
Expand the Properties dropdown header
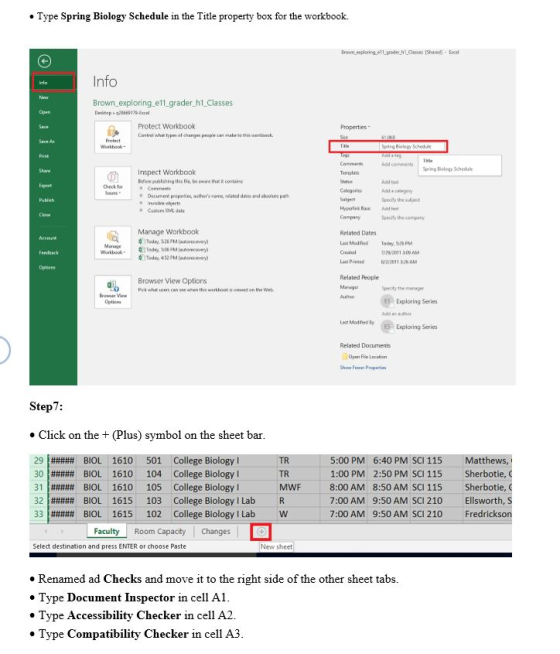point(355,127)
